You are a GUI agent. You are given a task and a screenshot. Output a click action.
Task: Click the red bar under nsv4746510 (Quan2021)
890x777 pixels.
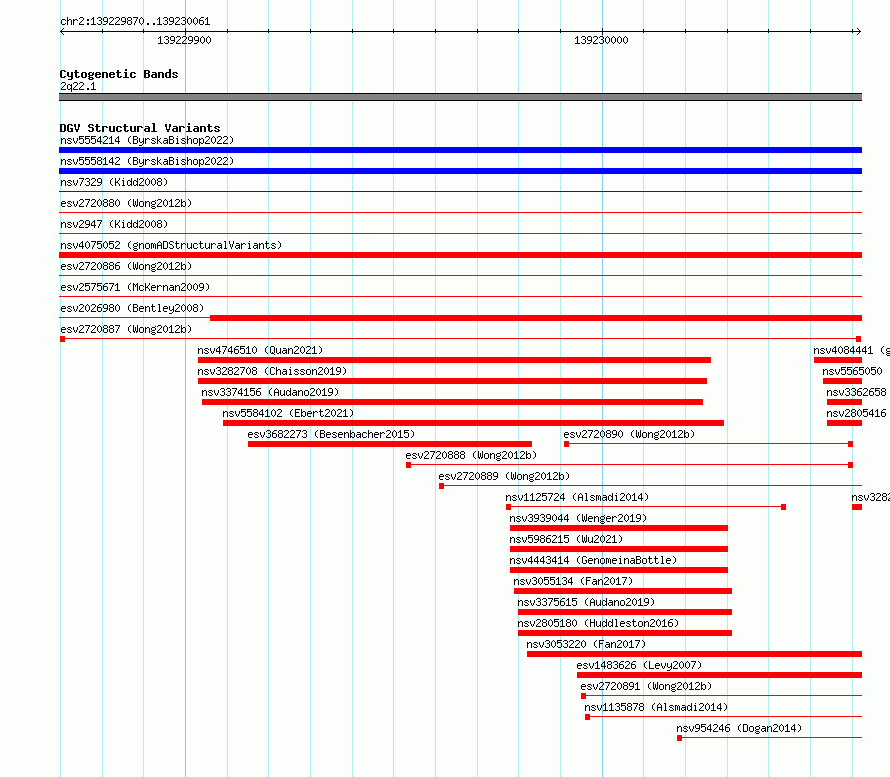click(x=454, y=360)
